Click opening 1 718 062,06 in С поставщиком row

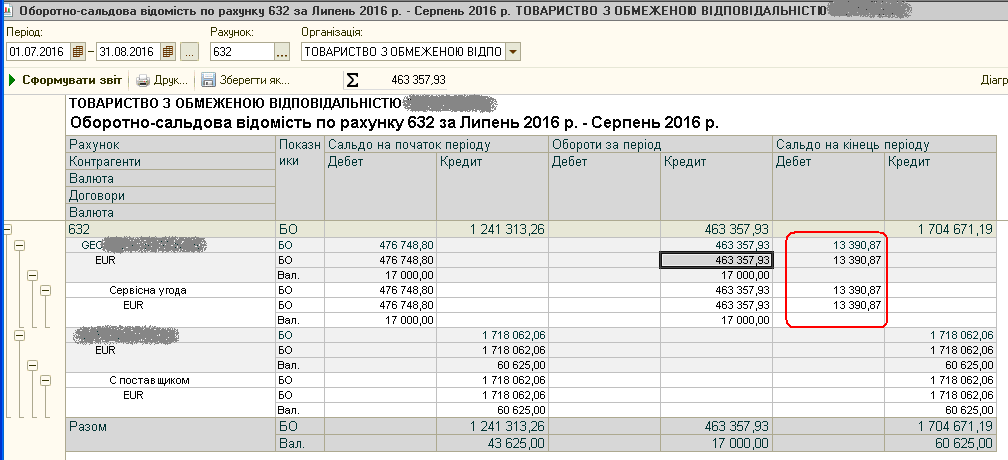coord(492,380)
